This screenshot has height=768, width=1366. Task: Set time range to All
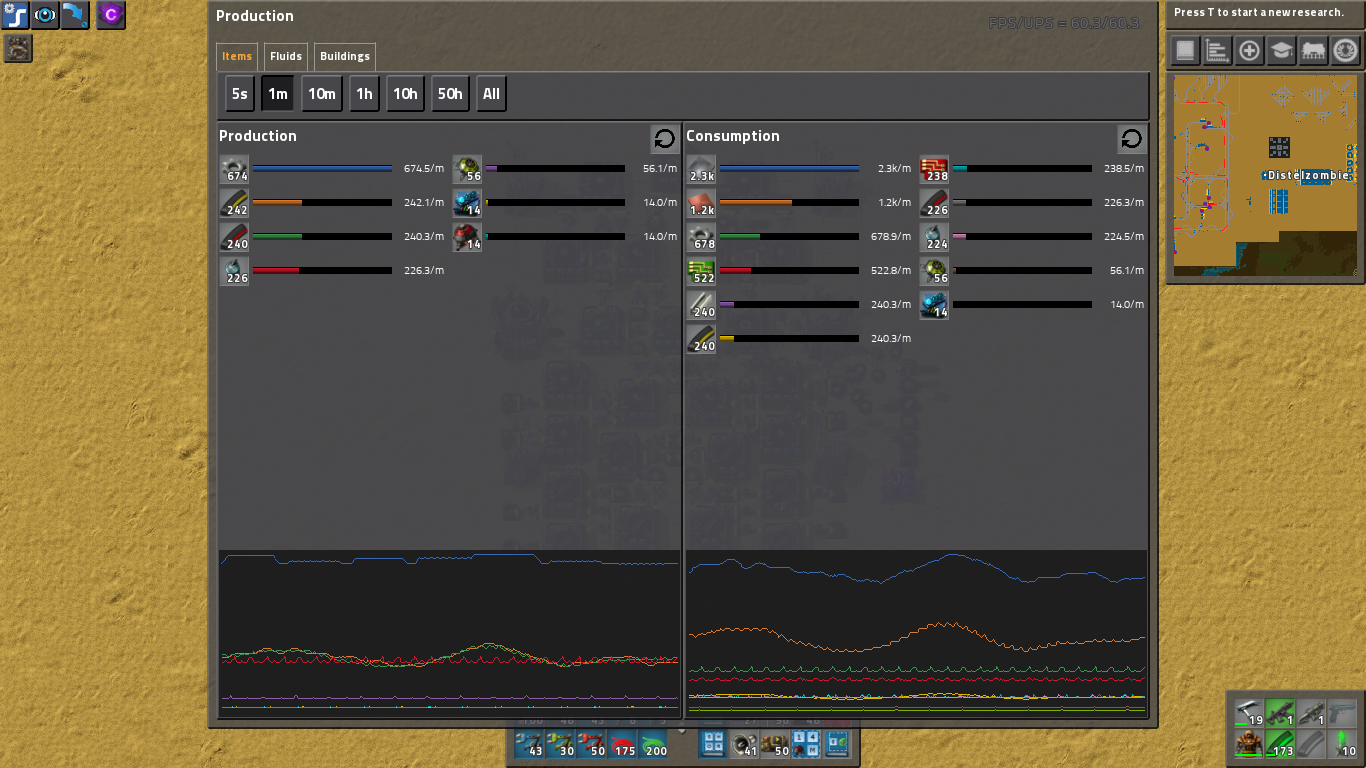tap(491, 94)
